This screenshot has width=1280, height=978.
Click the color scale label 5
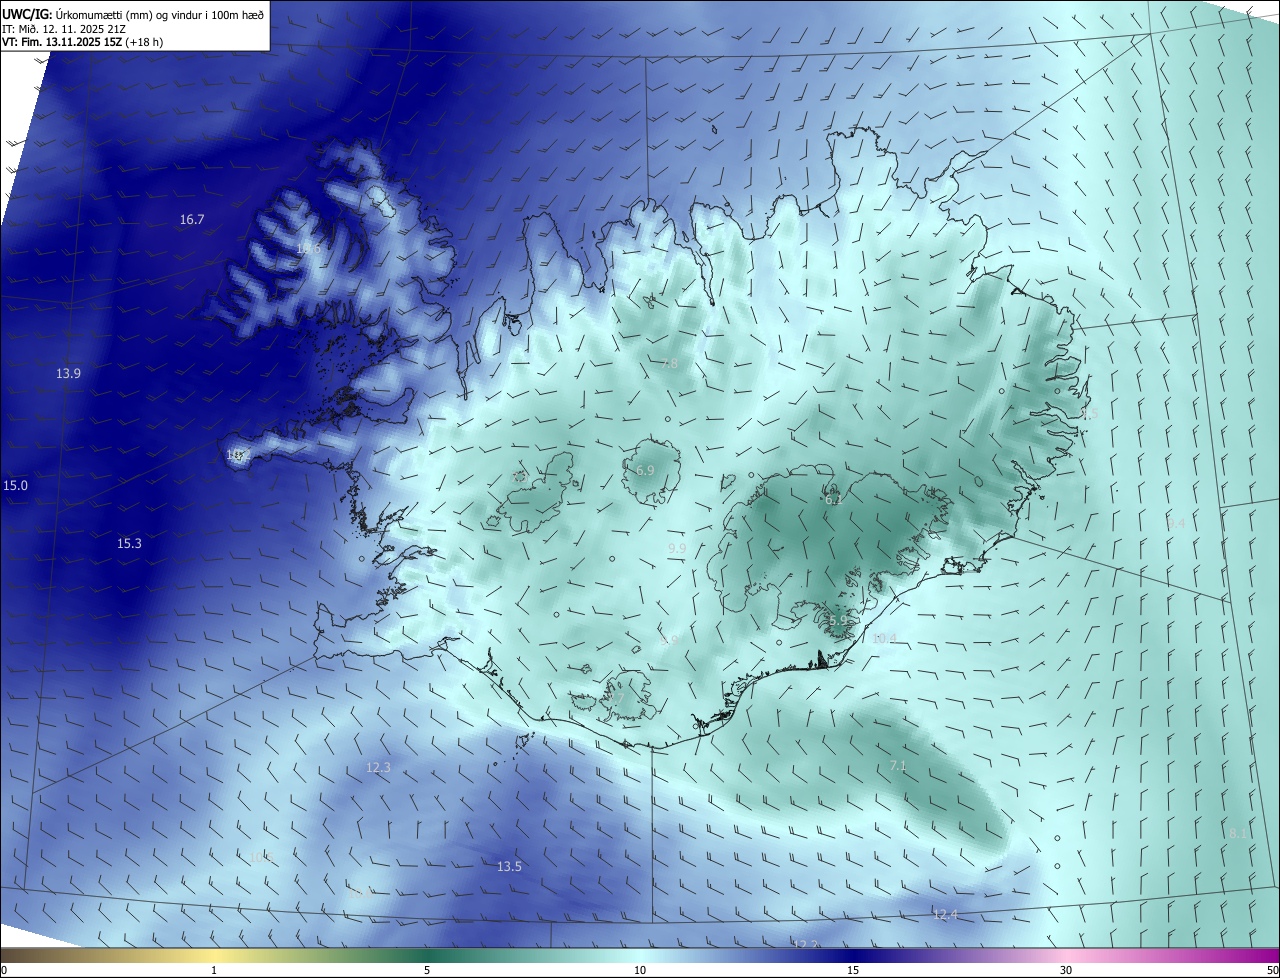[x=427, y=970]
